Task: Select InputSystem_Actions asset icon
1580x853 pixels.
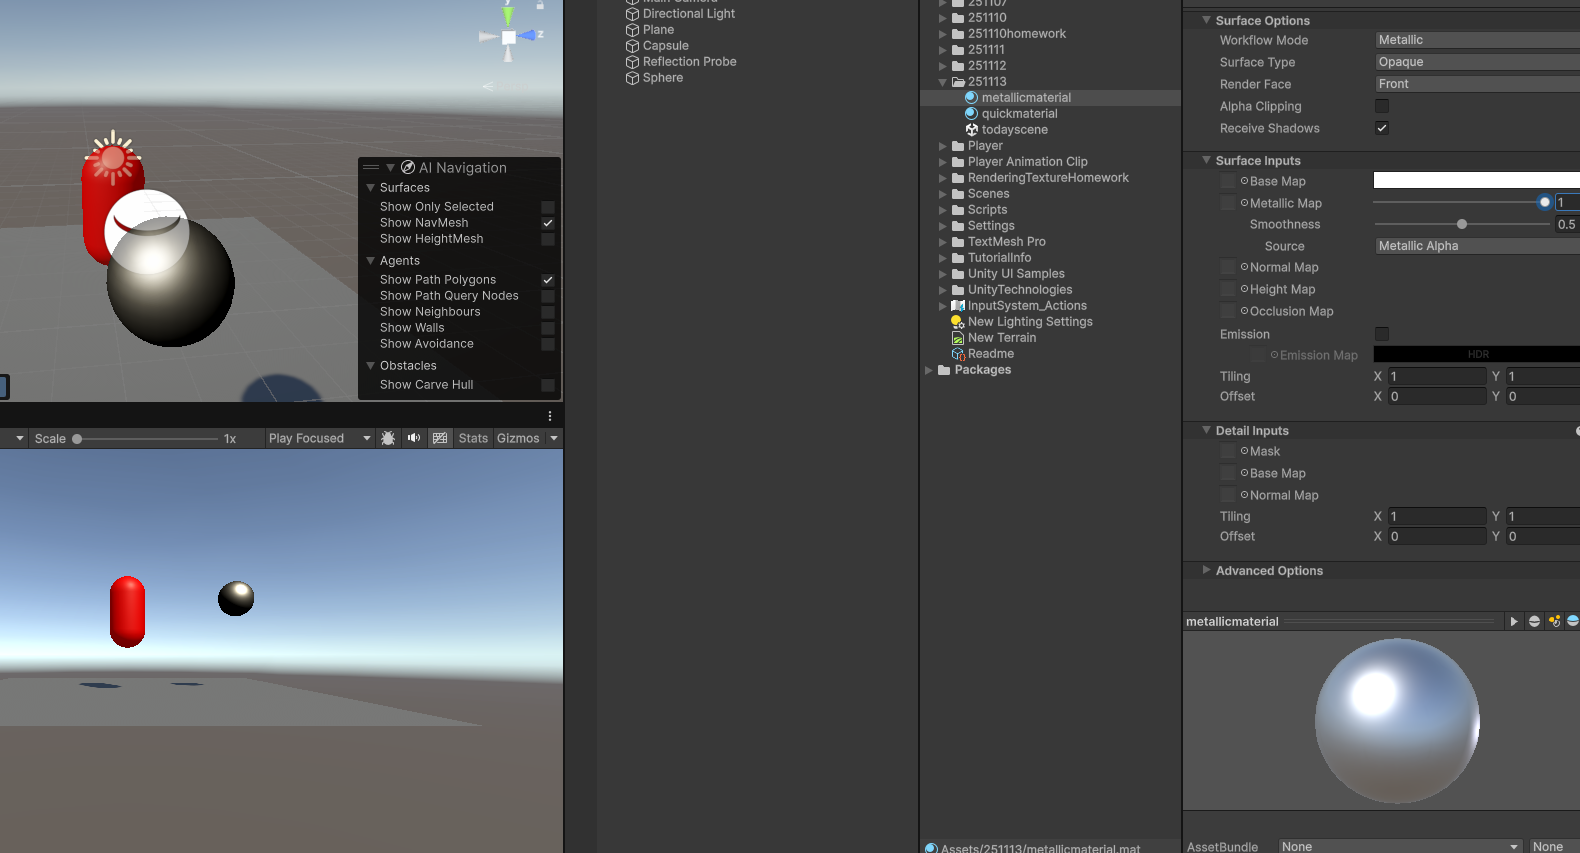Action: (x=958, y=306)
